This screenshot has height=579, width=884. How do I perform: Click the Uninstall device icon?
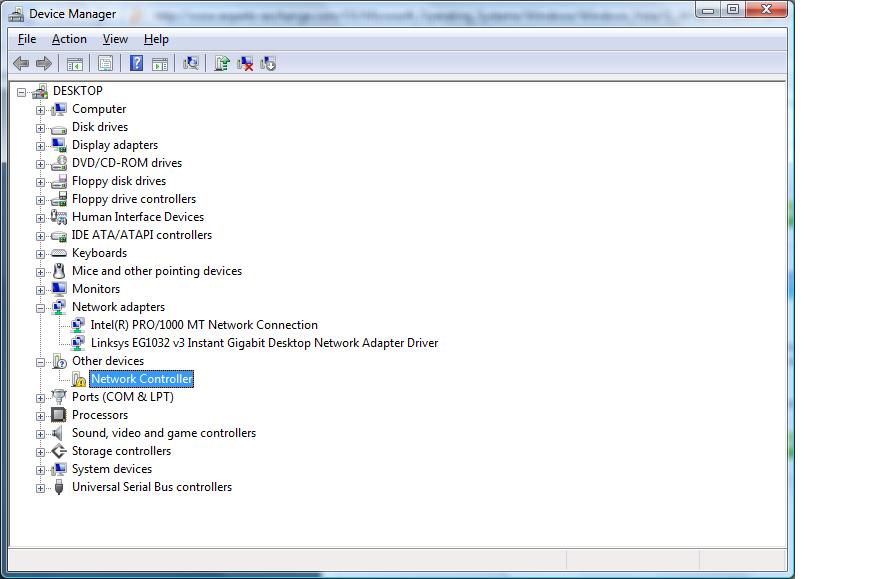245,63
